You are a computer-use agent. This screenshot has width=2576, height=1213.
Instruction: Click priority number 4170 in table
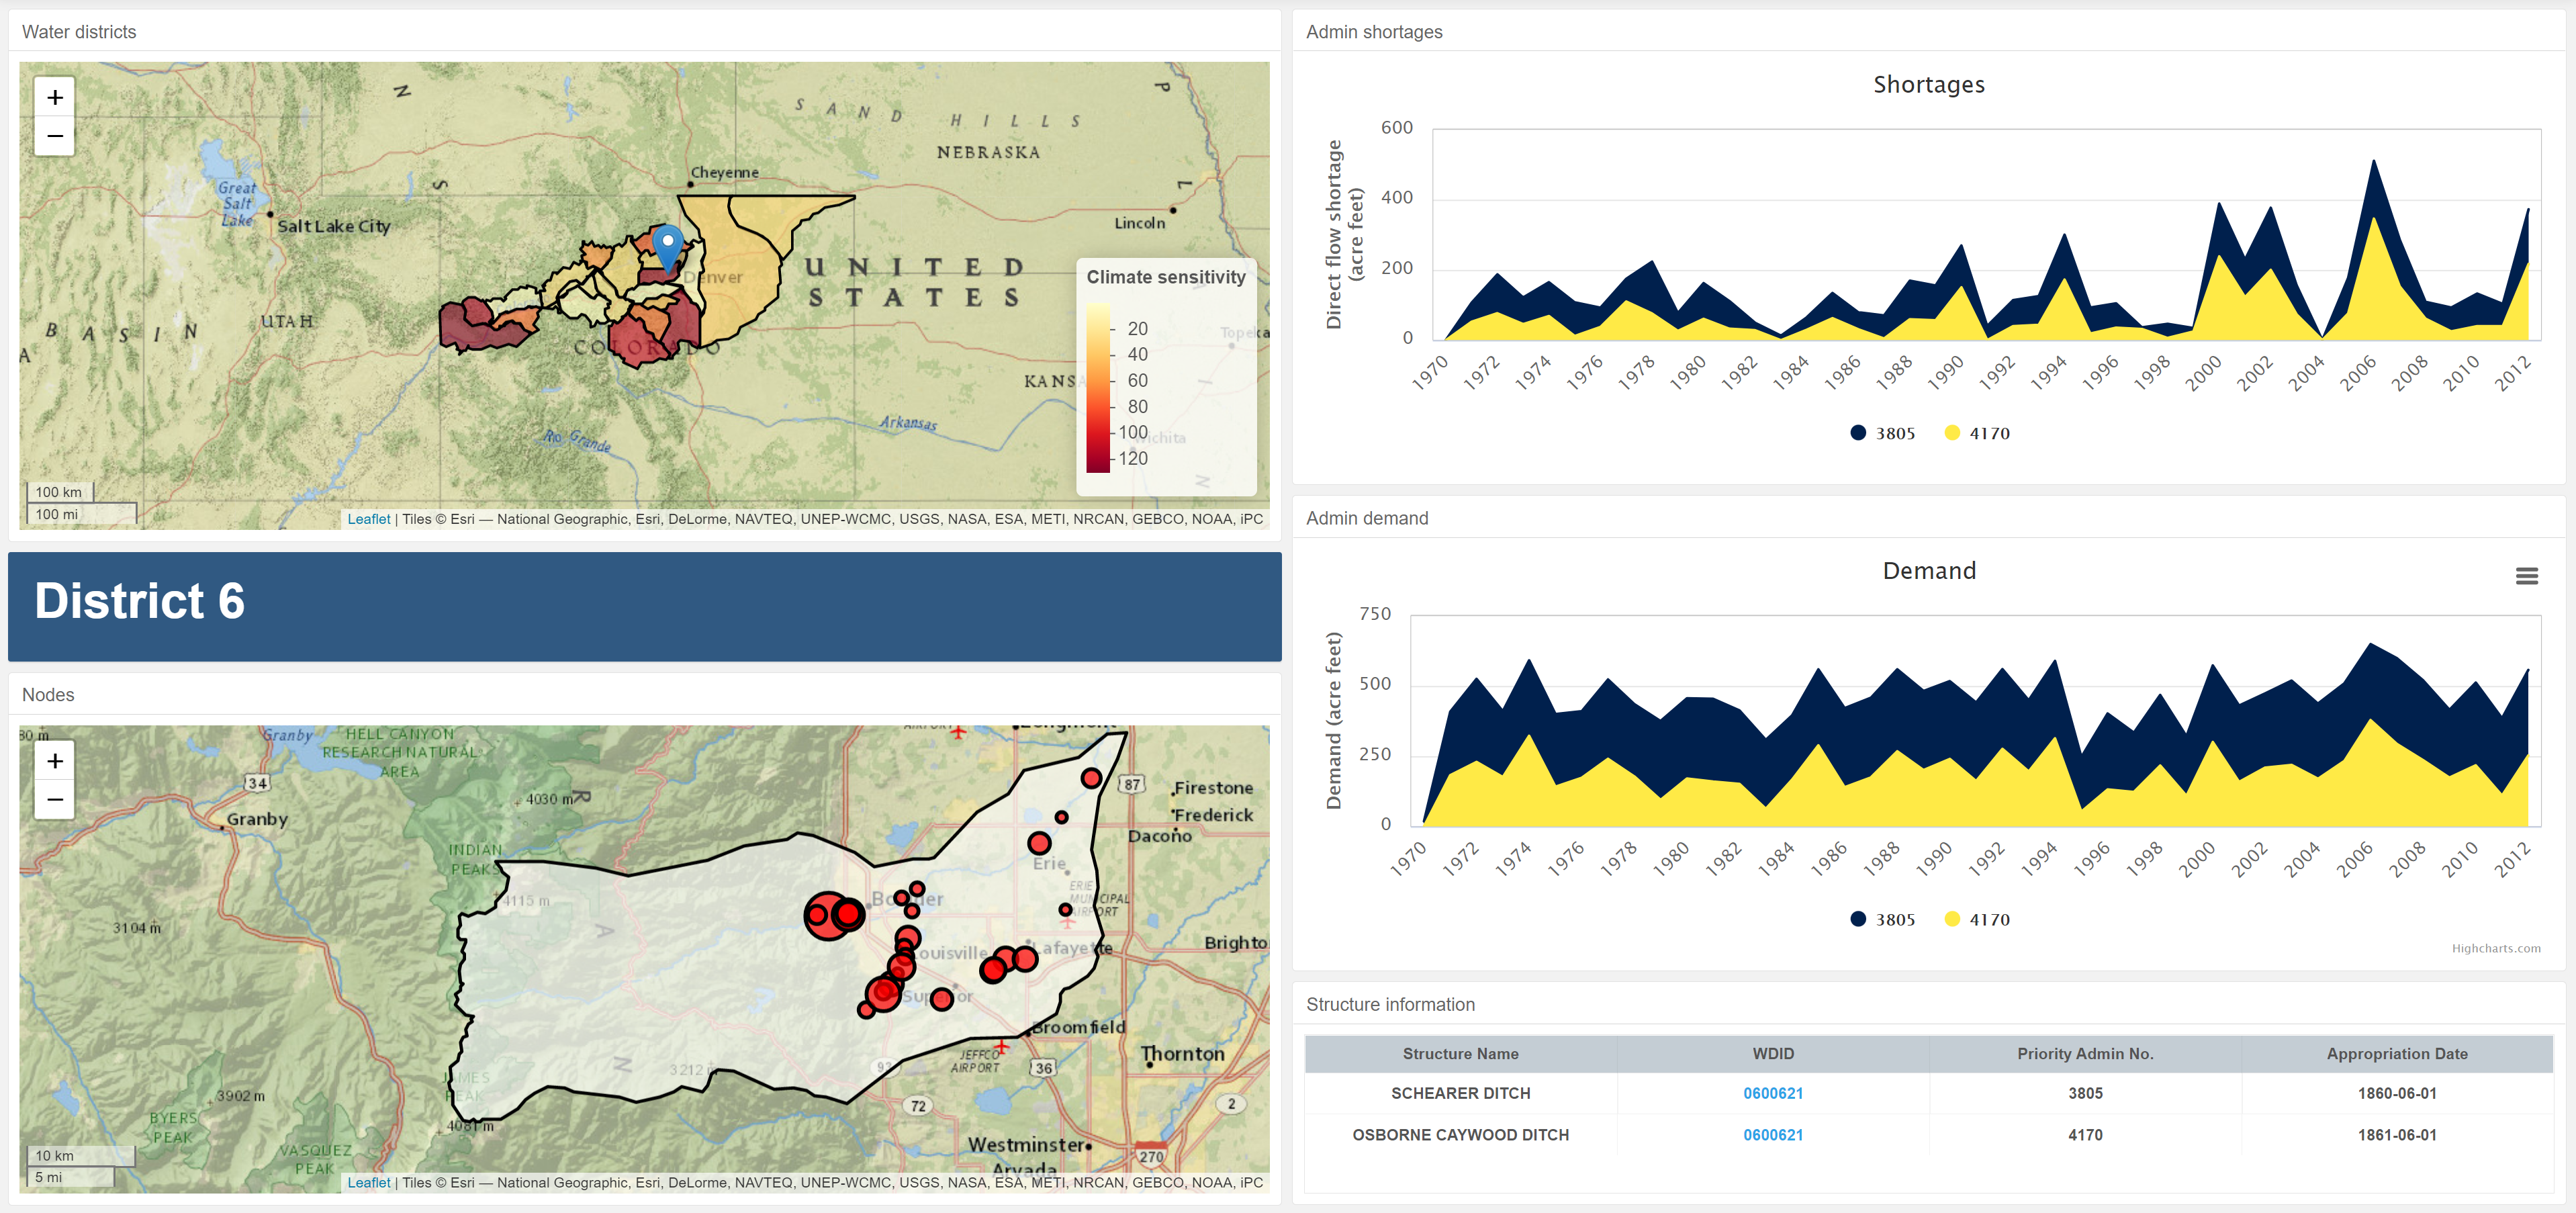[2085, 1135]
